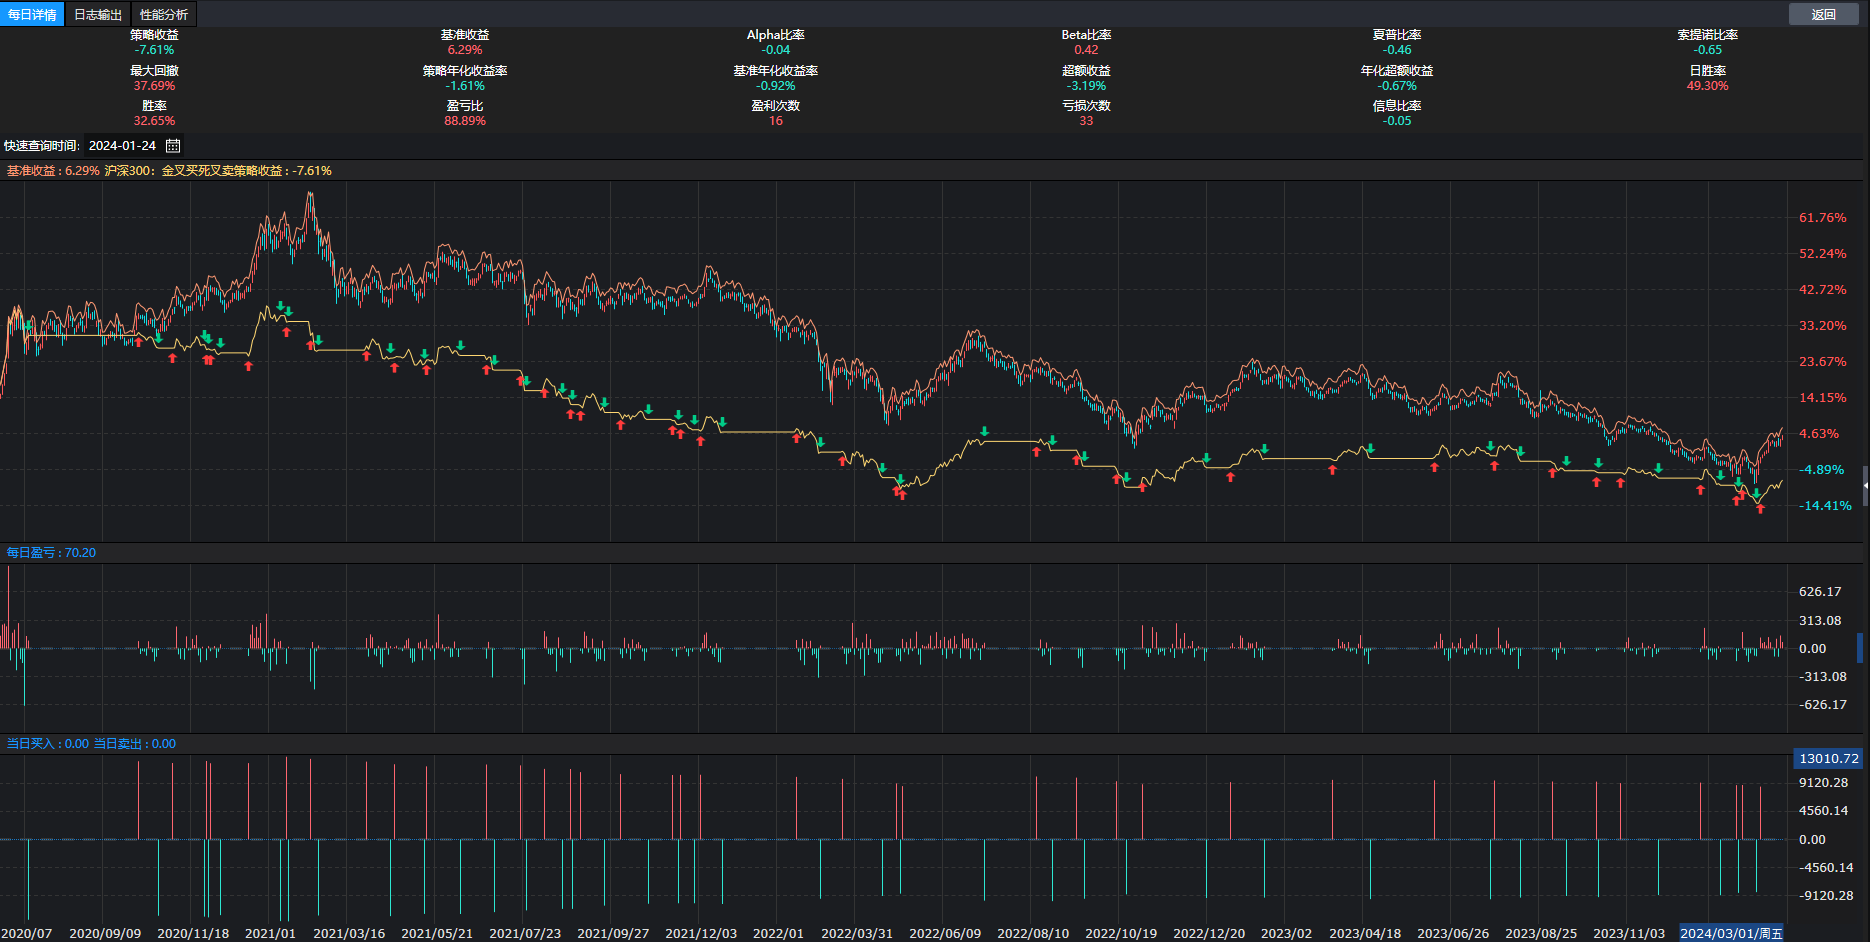The width and height of the screenshot is (1870, 942).
Task: Click the 最大回撤 statistic value 37.69%
Action: pyautogui.click(x=154, y=86)
